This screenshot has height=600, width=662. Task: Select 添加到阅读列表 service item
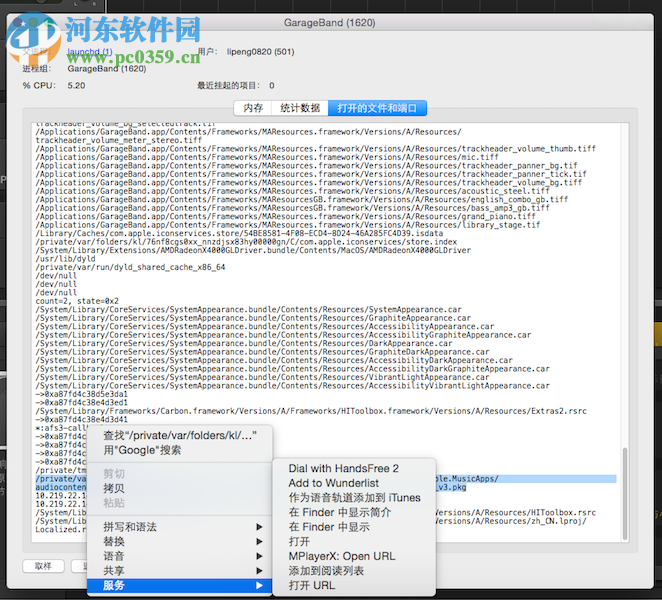tap(354, 571)
